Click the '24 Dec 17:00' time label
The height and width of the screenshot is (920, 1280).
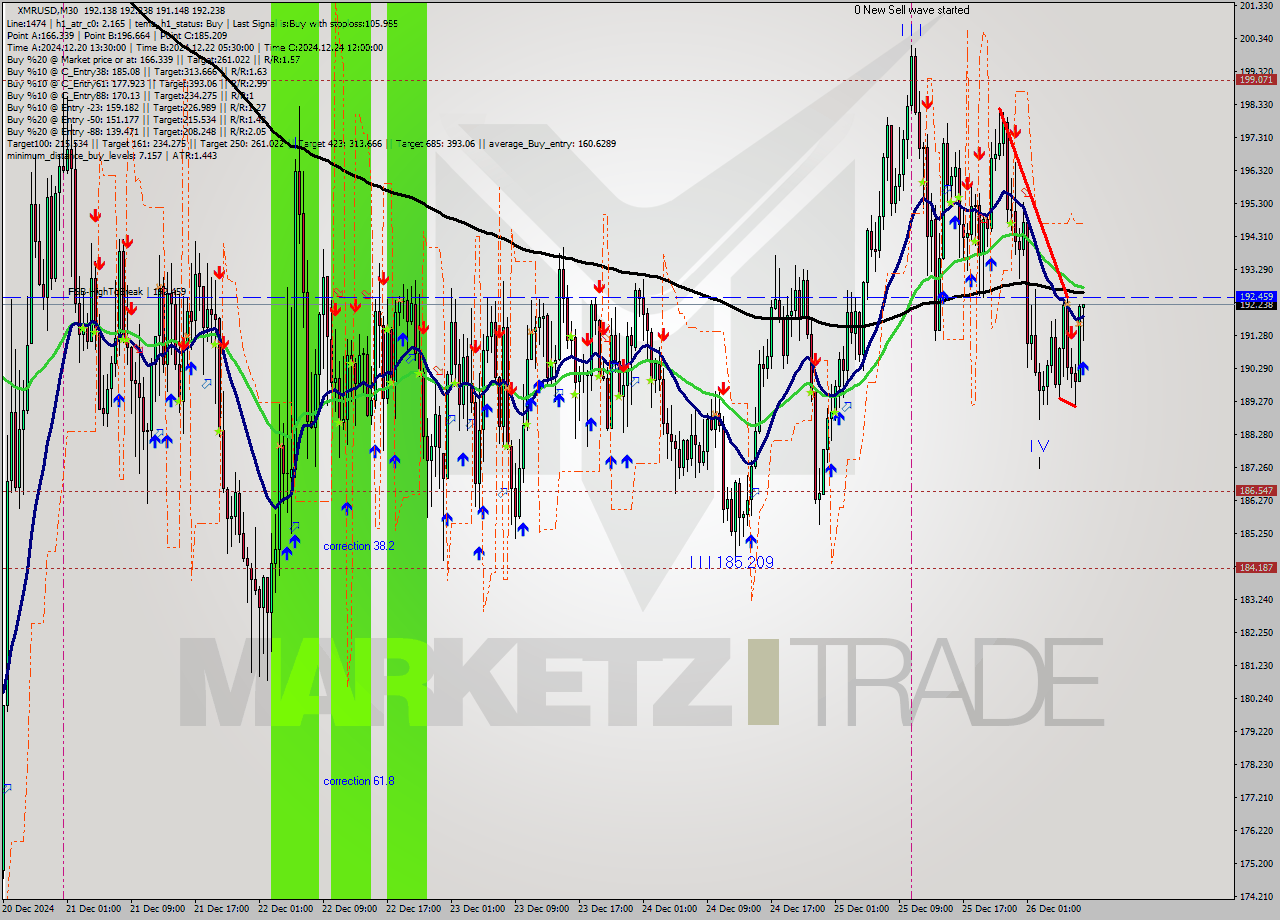pos(797,909)
